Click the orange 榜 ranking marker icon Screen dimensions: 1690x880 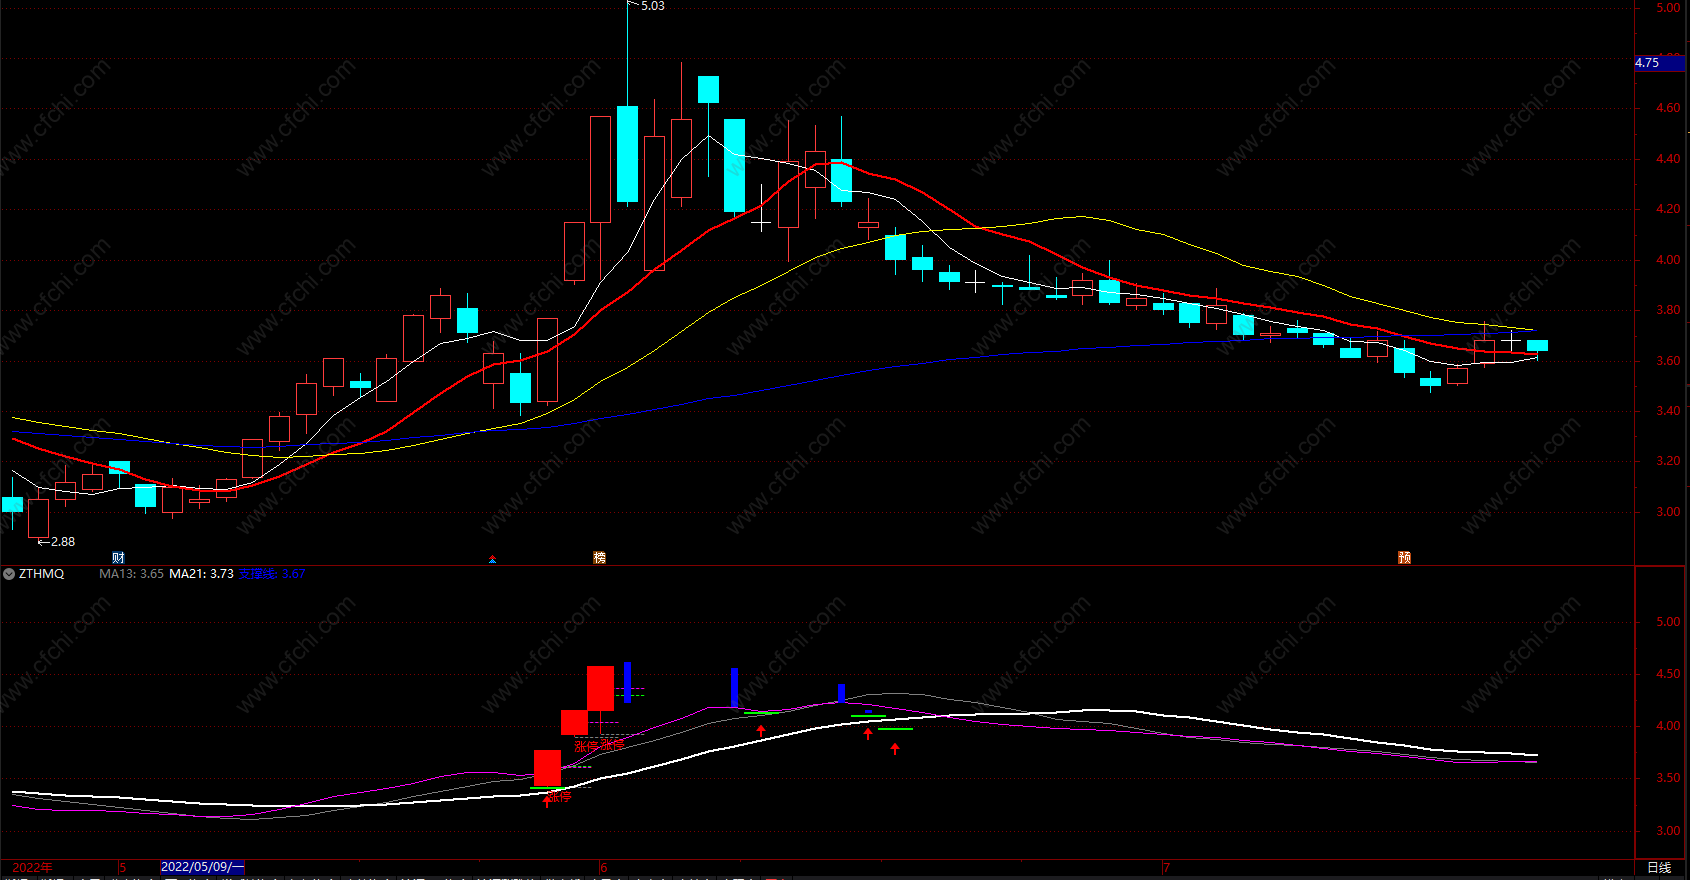[600, 558]
